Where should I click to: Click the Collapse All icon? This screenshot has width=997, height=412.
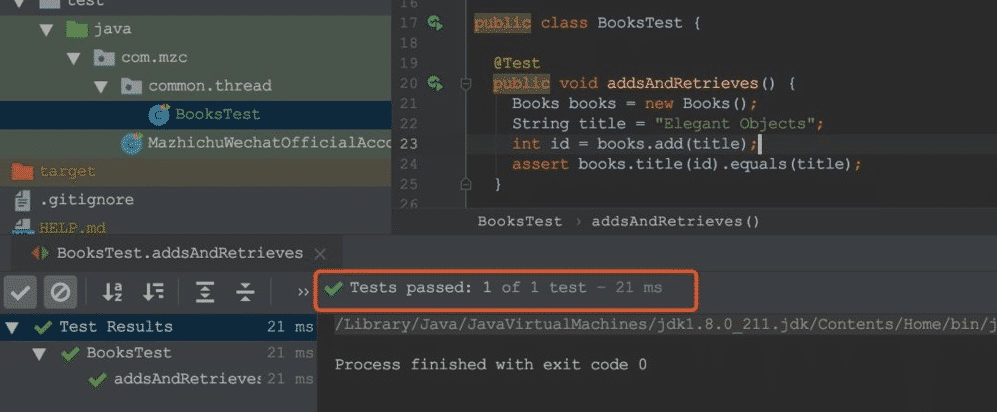245,292
